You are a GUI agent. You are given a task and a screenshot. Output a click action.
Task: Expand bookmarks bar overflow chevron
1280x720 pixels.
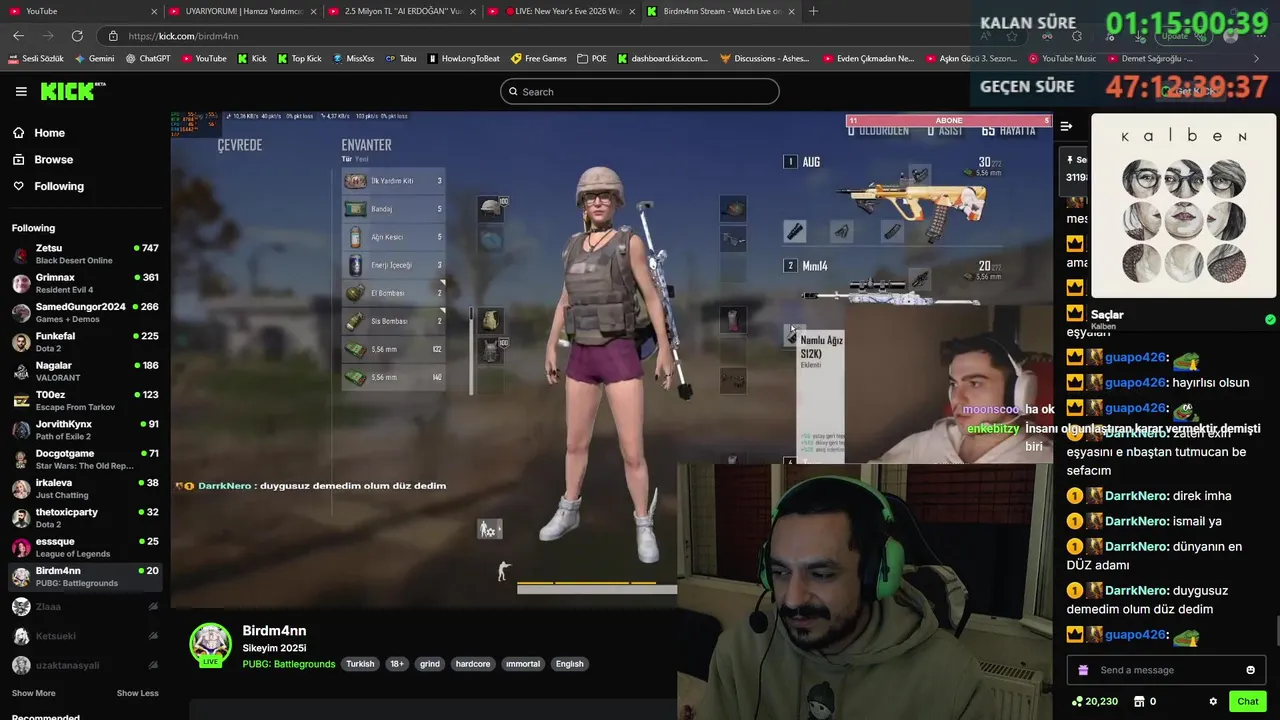coord(1257,59)
